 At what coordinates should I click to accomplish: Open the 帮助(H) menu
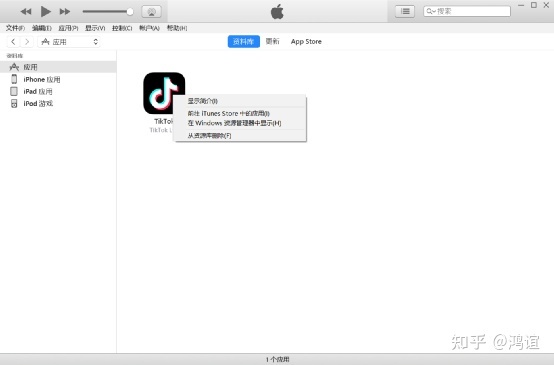(177, 28)
